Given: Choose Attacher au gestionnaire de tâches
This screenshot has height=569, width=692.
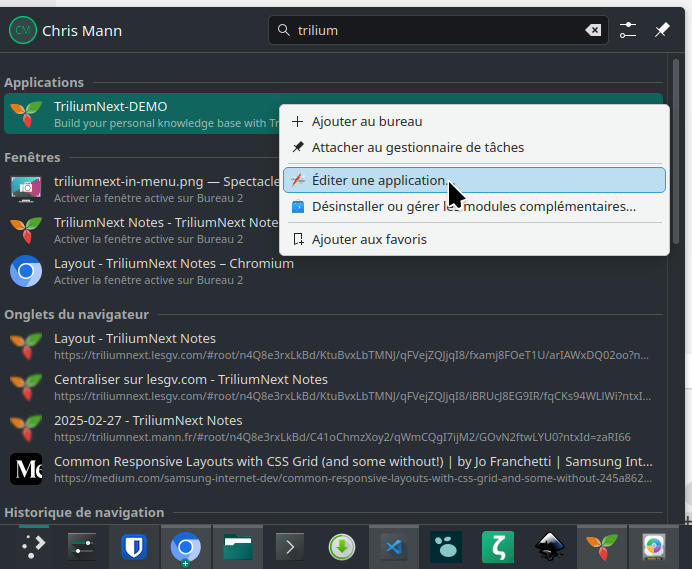Looking at the screenshot, I should tap(474, 147).
